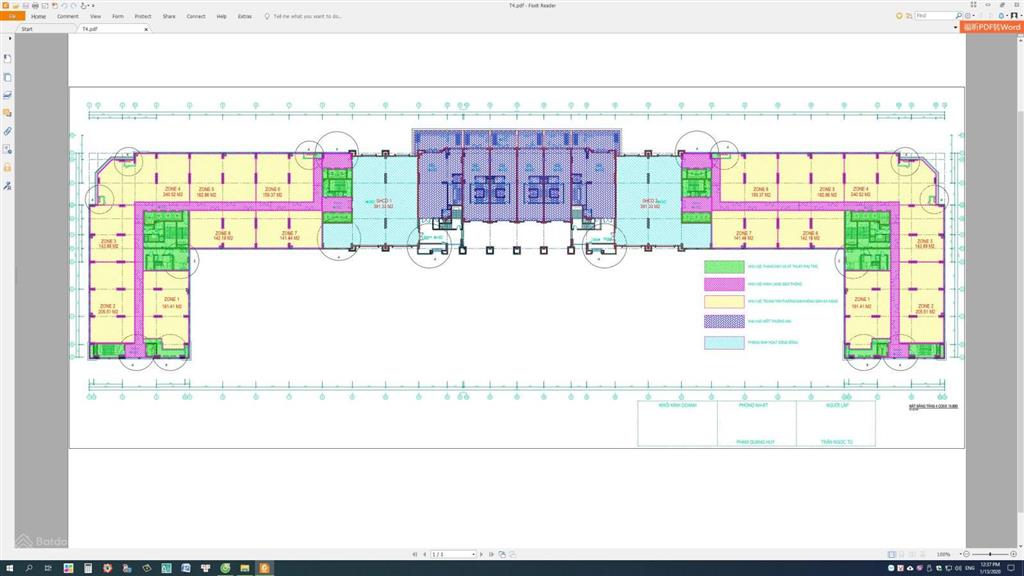
Task: Open the Comments panel in the left sidebar
Action: click(7, 113)
